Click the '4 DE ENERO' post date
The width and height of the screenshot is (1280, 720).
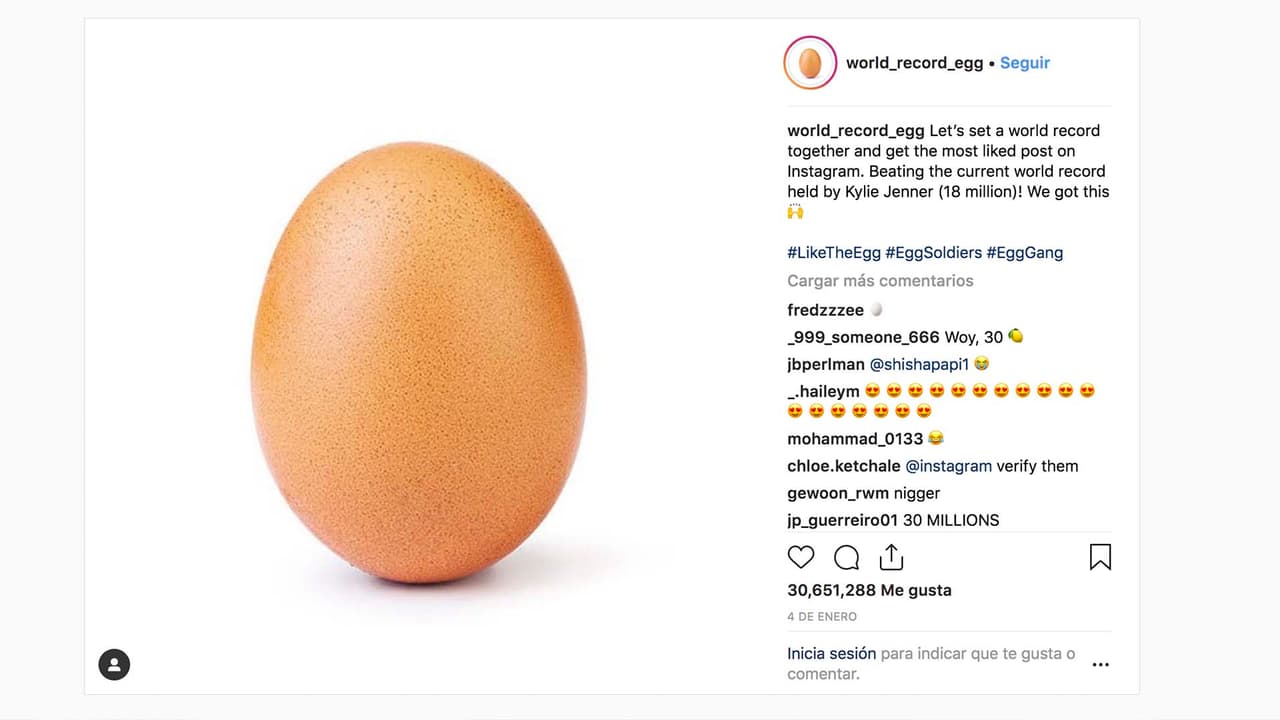tap(822, 617)
